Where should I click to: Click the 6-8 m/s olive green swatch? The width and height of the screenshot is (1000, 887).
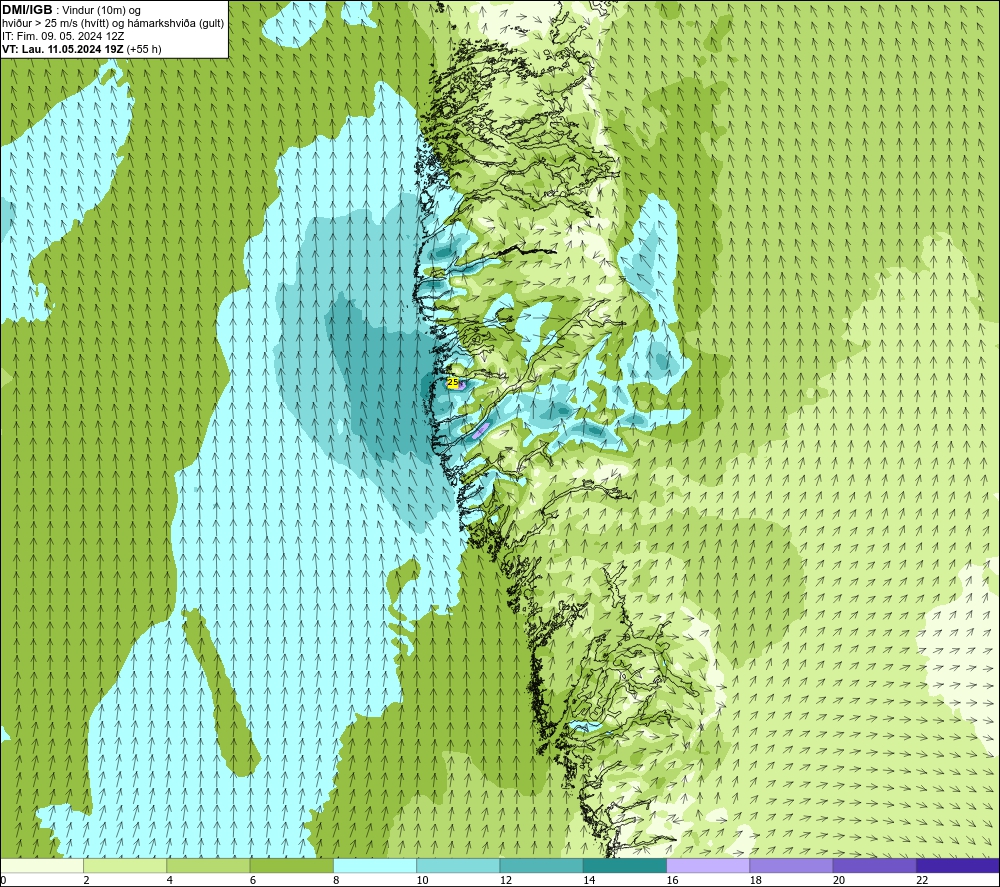291,865
